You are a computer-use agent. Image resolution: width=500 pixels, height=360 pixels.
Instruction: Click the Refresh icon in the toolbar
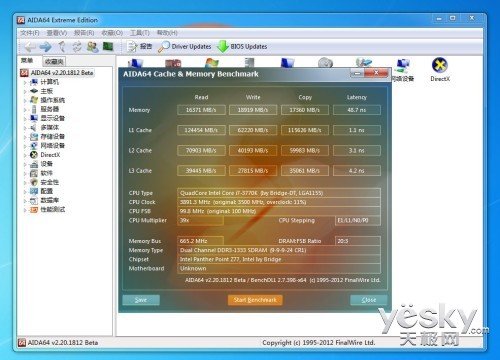[77, 47]
